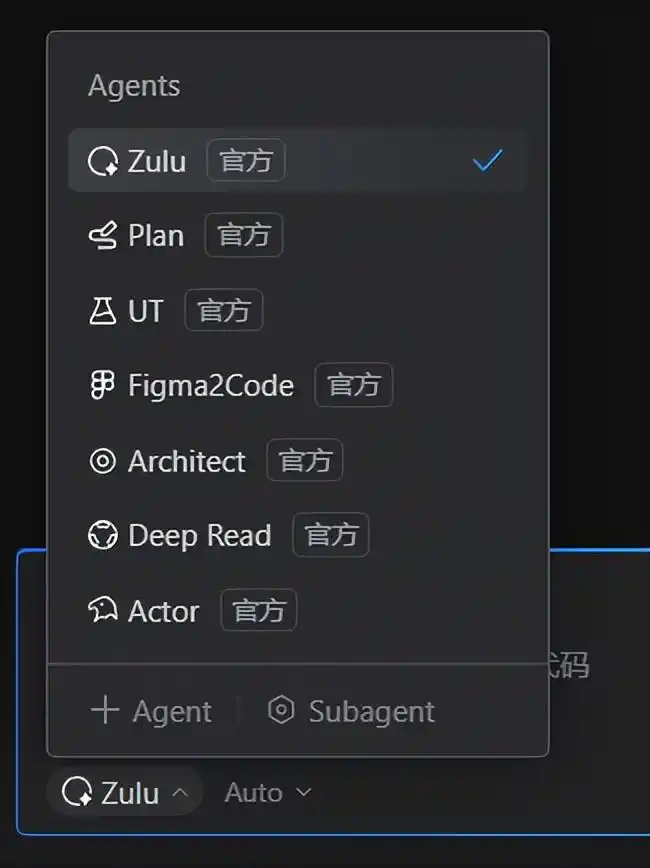Click the Plan agent icon
650x868 pixels.
click(103, 235)
